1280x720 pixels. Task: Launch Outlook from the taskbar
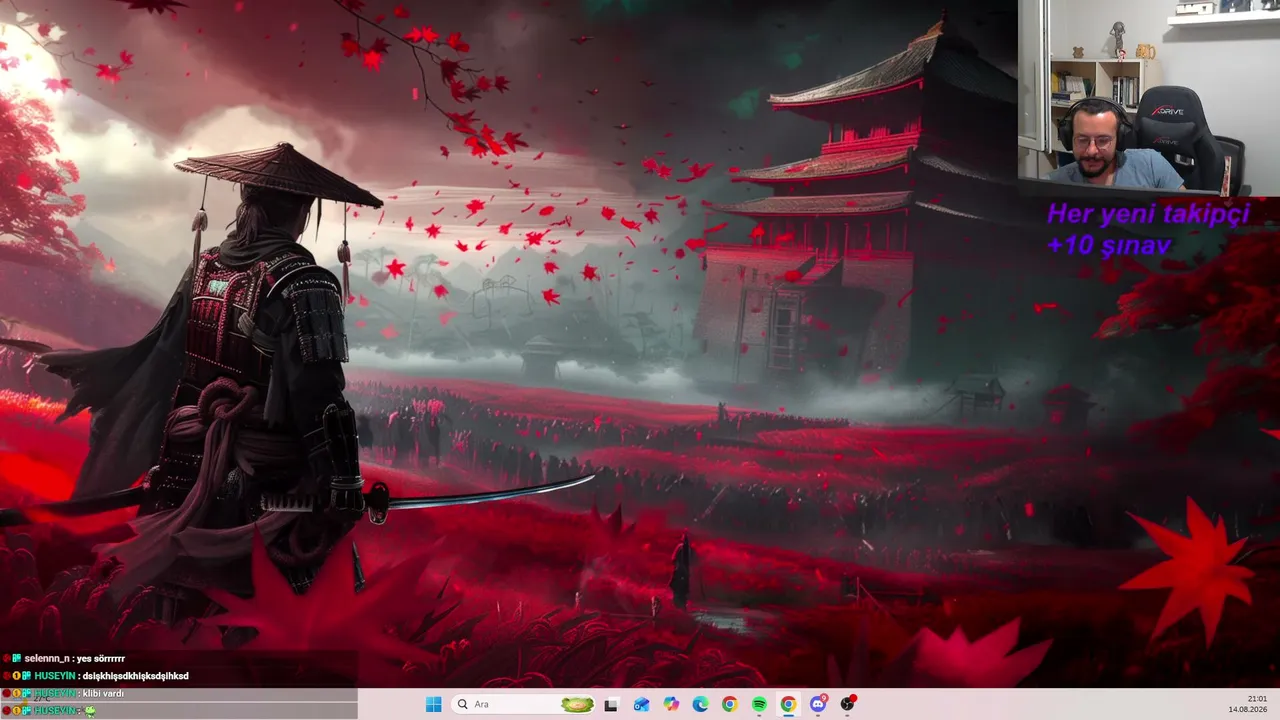coord(641,704)
